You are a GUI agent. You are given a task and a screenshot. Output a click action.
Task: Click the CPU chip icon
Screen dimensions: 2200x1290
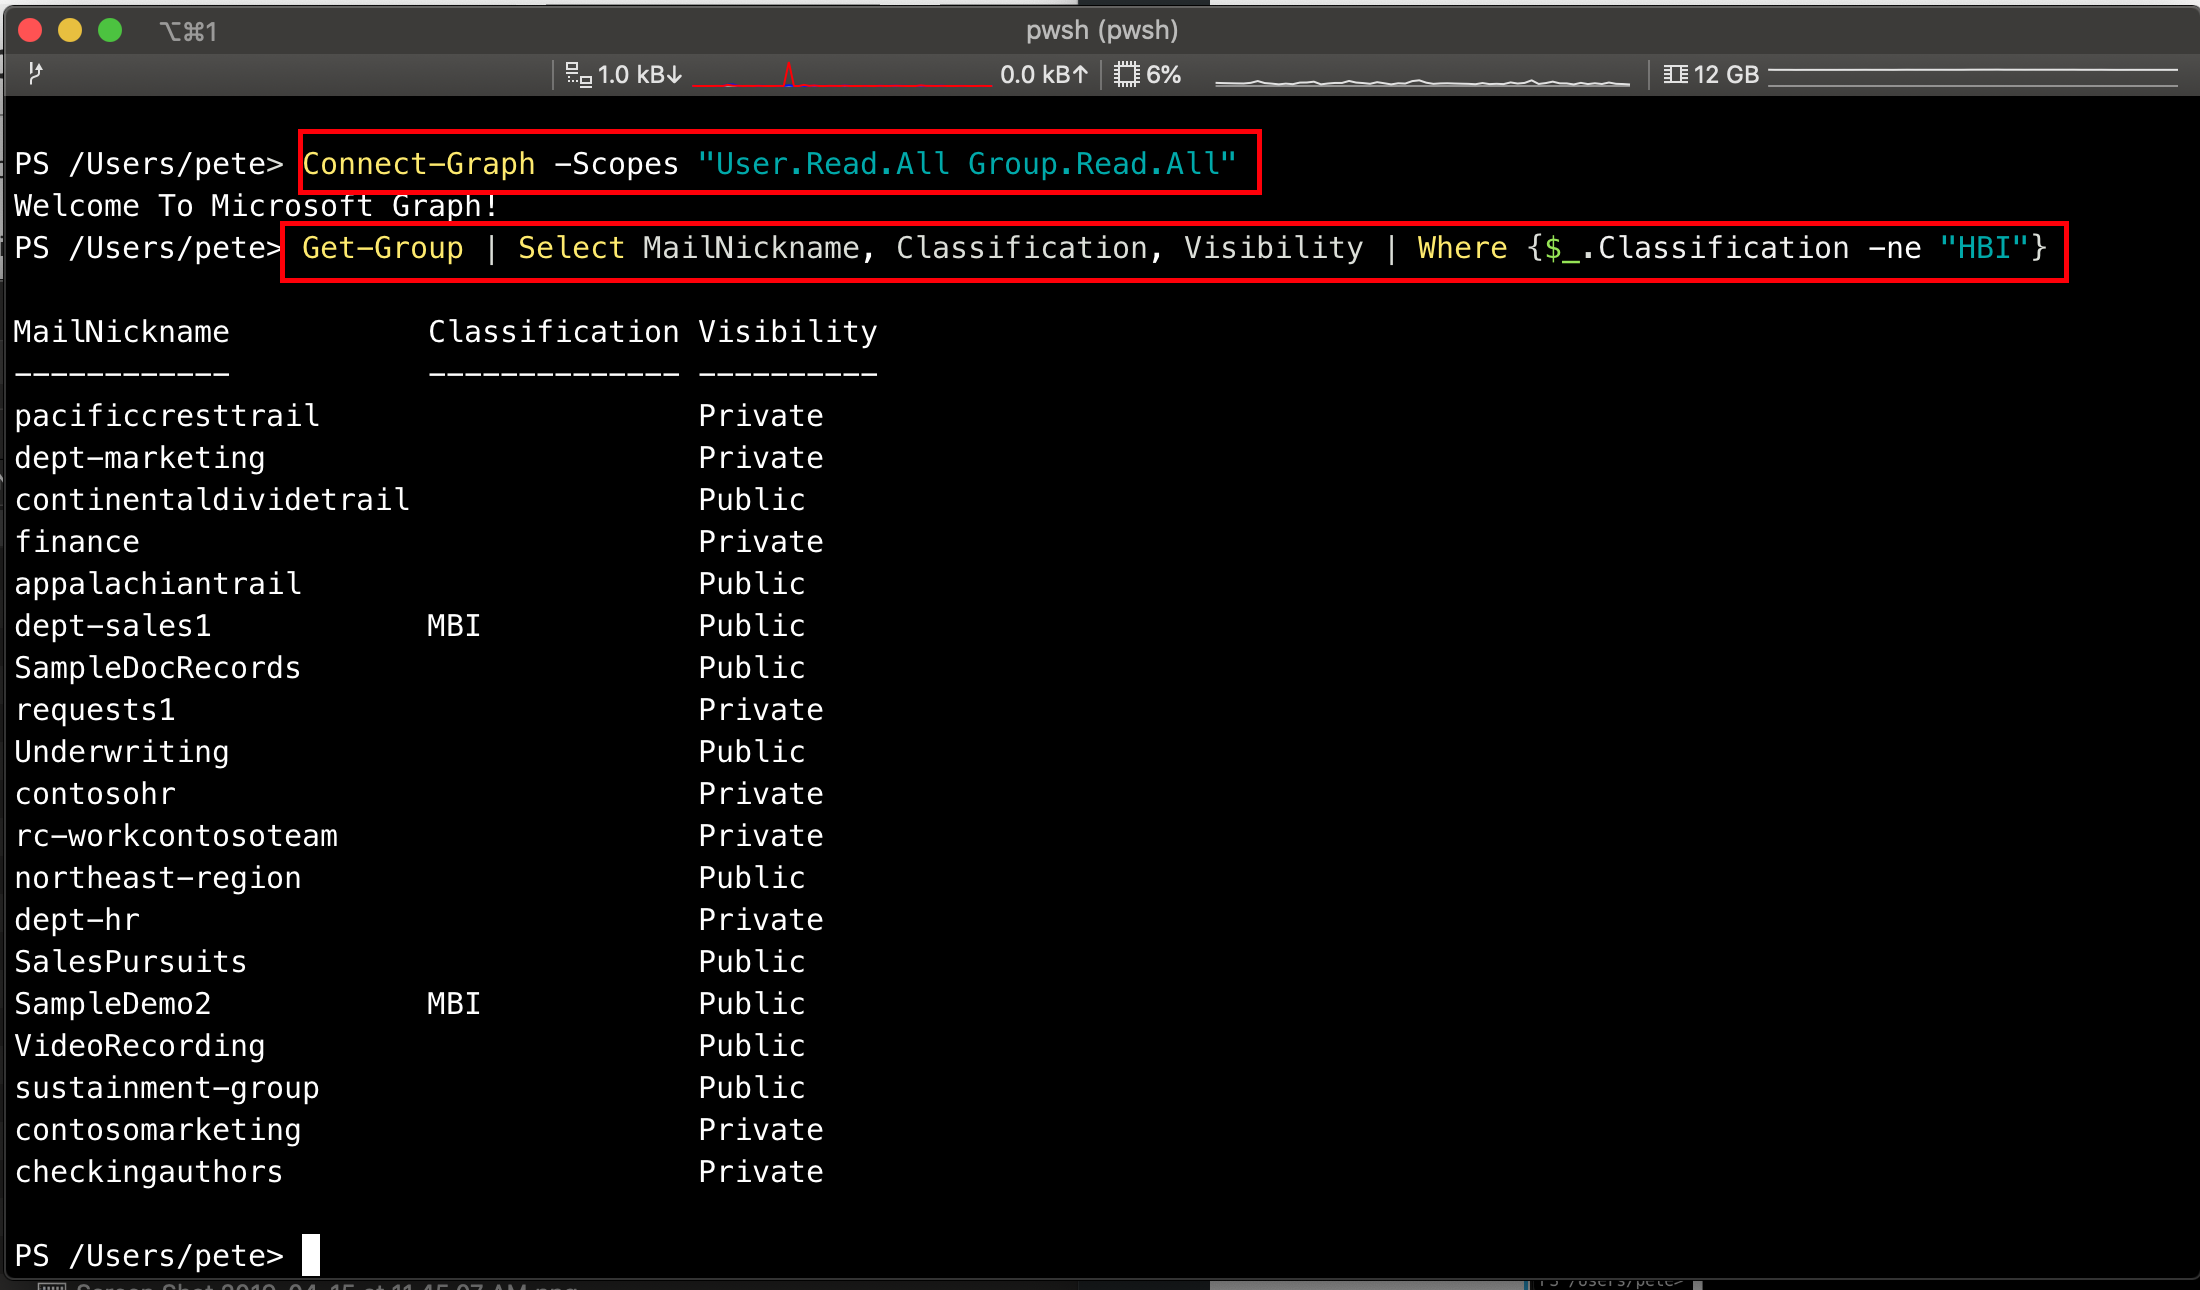(x=1126, y=75)
